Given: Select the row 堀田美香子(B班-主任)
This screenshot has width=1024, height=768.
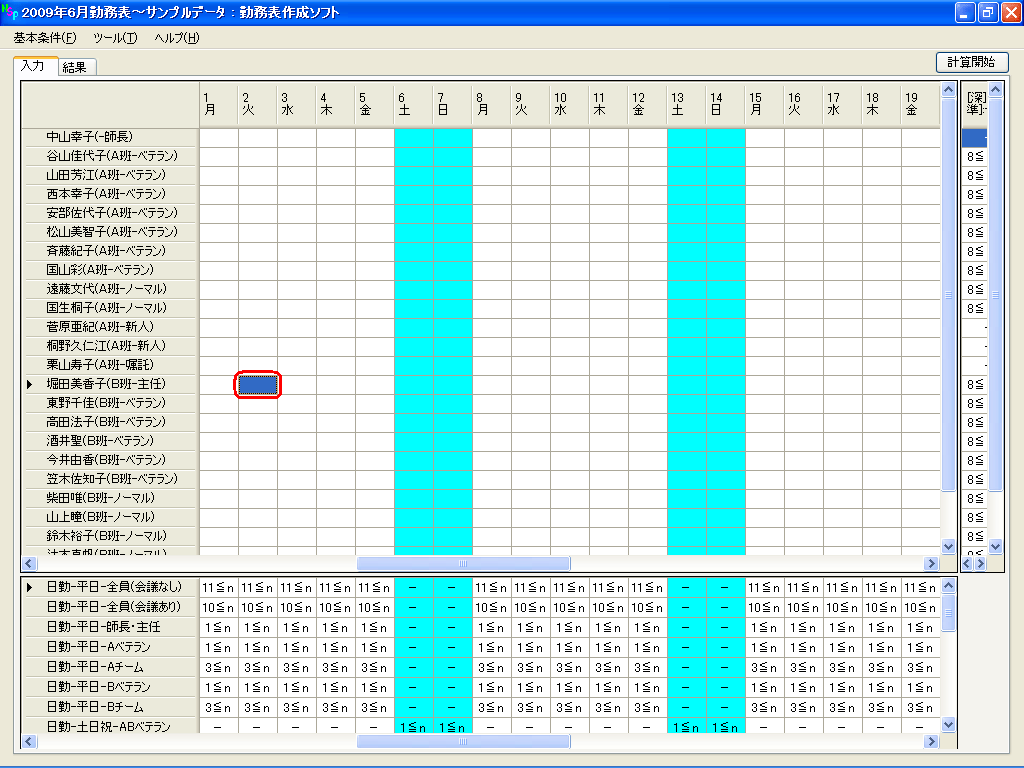Looking at the screenshot, I should pyautogui.click(x=110, y=384).
